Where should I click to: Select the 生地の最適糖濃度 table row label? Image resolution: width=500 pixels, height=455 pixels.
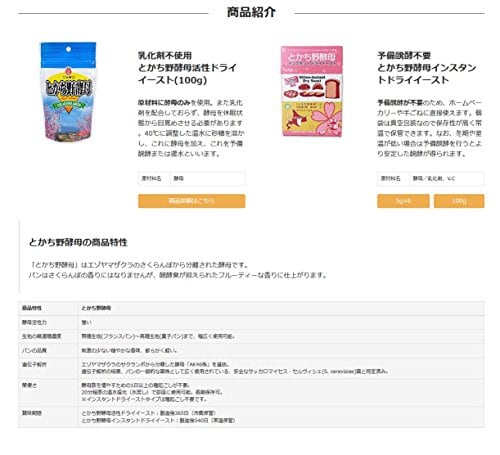tap(42, 336)
